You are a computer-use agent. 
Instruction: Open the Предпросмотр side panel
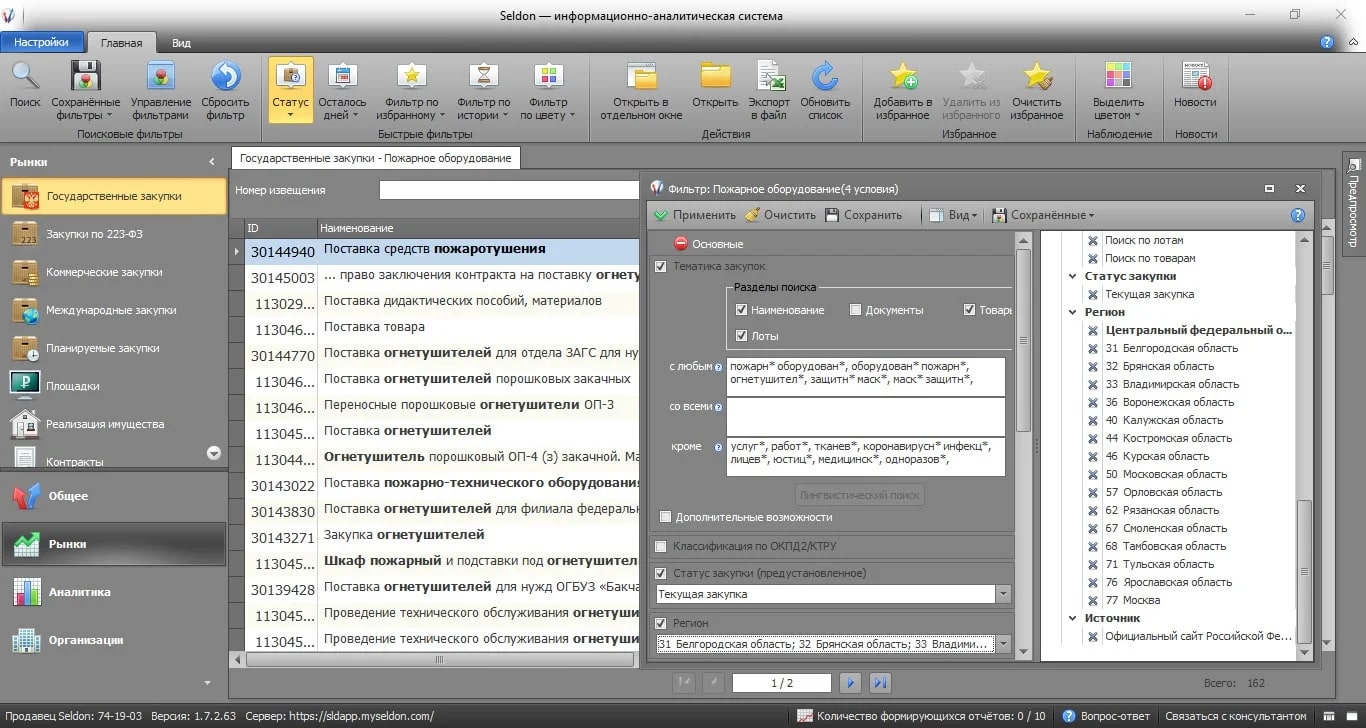click(x=1353, y=202)
